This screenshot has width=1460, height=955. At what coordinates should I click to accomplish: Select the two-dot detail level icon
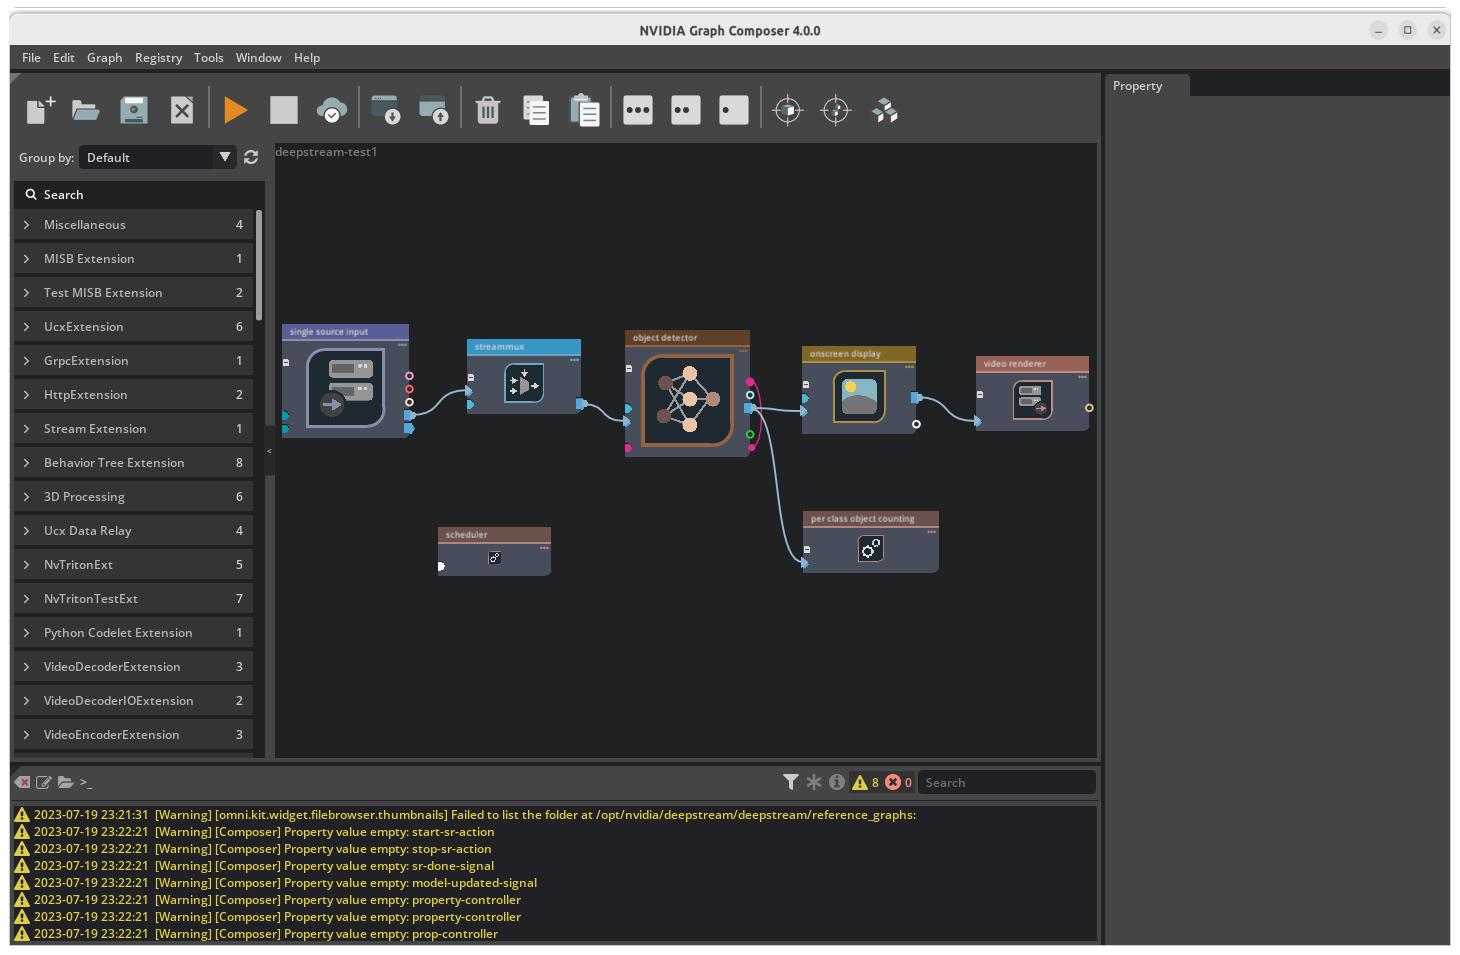tap(686, 110)
